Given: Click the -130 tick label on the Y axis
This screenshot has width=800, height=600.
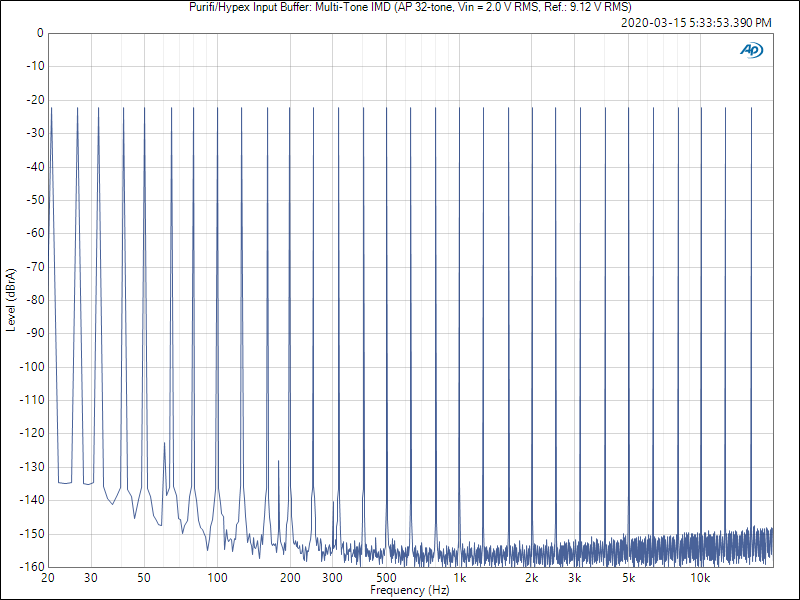Looking at the screenshot, I should click(32, 467).
